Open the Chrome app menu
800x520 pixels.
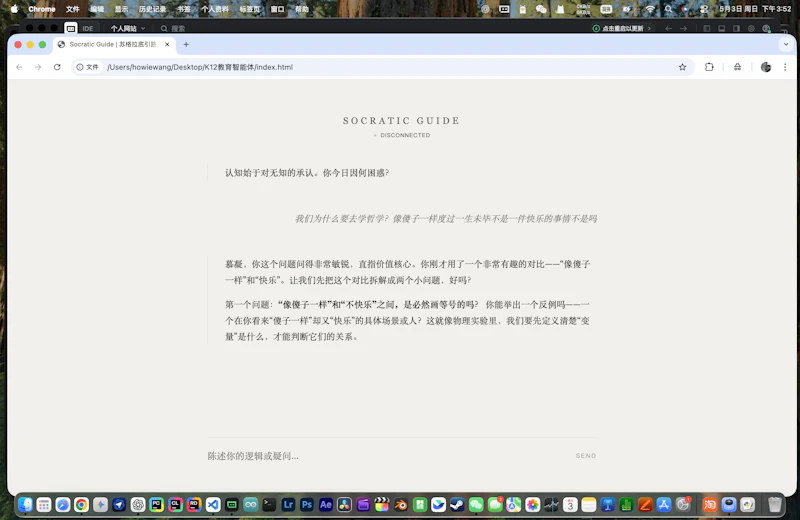(x=42, y=9)
